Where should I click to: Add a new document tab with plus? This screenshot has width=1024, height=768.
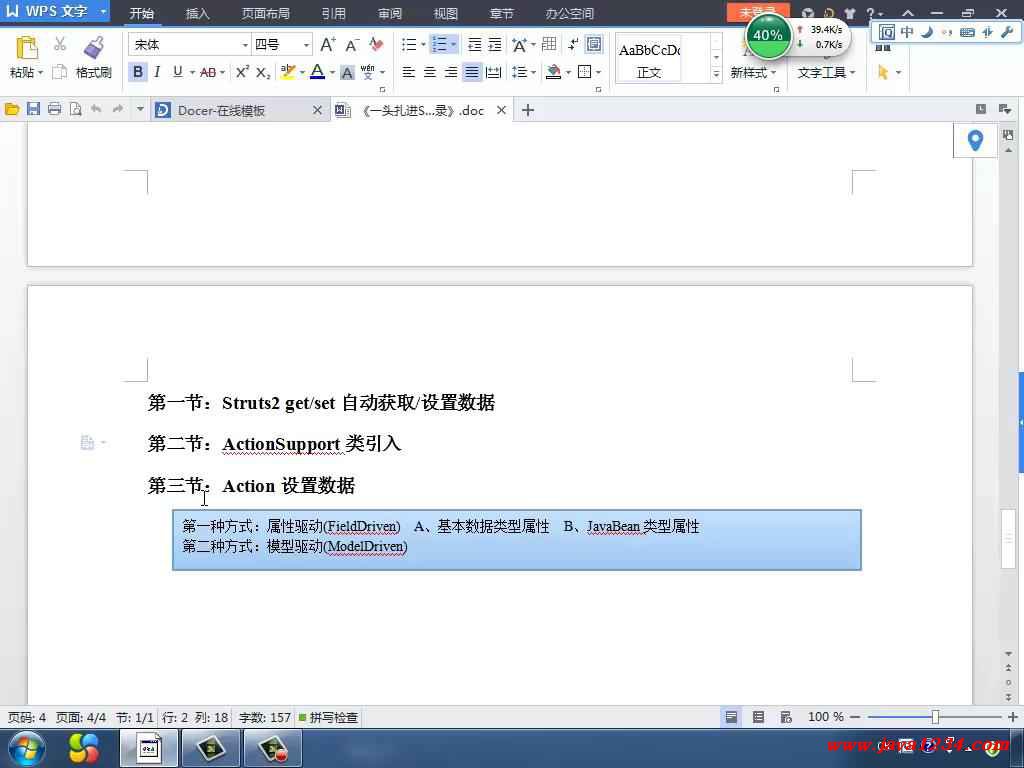coord(528,110)
